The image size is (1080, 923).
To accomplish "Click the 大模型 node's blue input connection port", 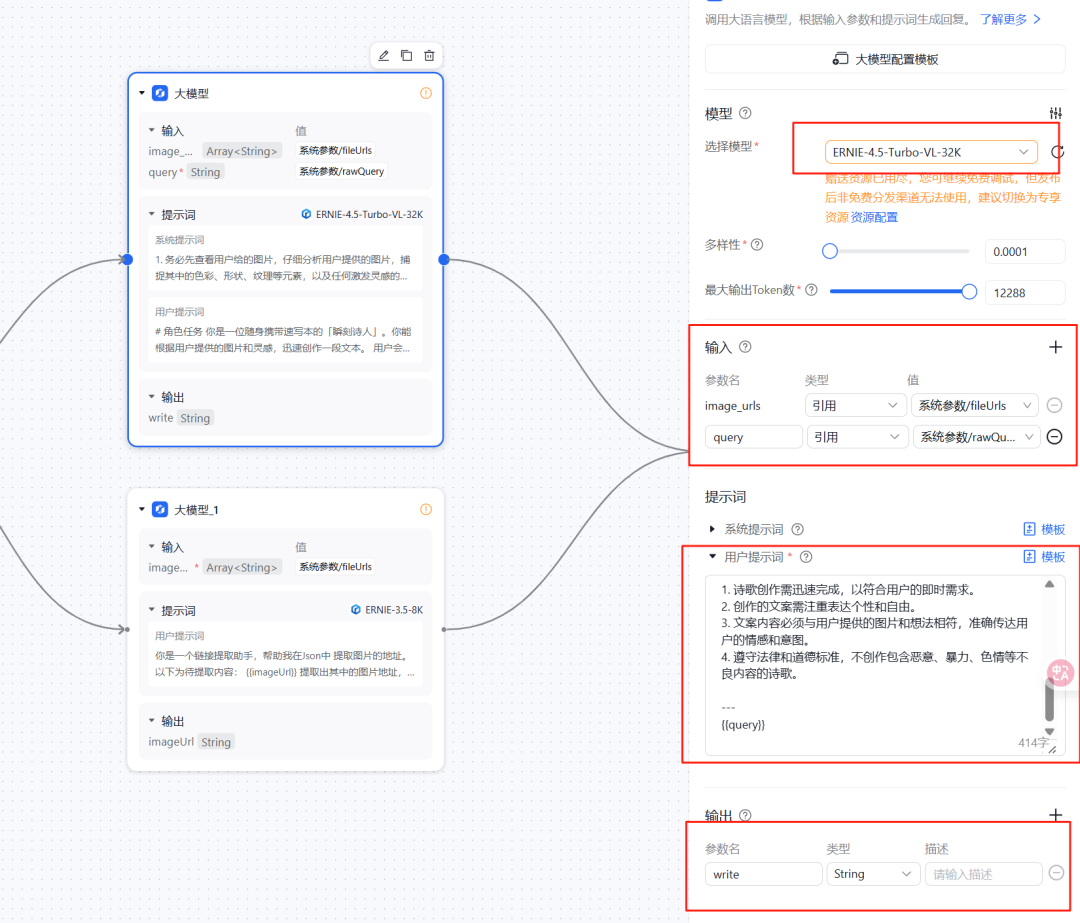I will tap(127, 260).
